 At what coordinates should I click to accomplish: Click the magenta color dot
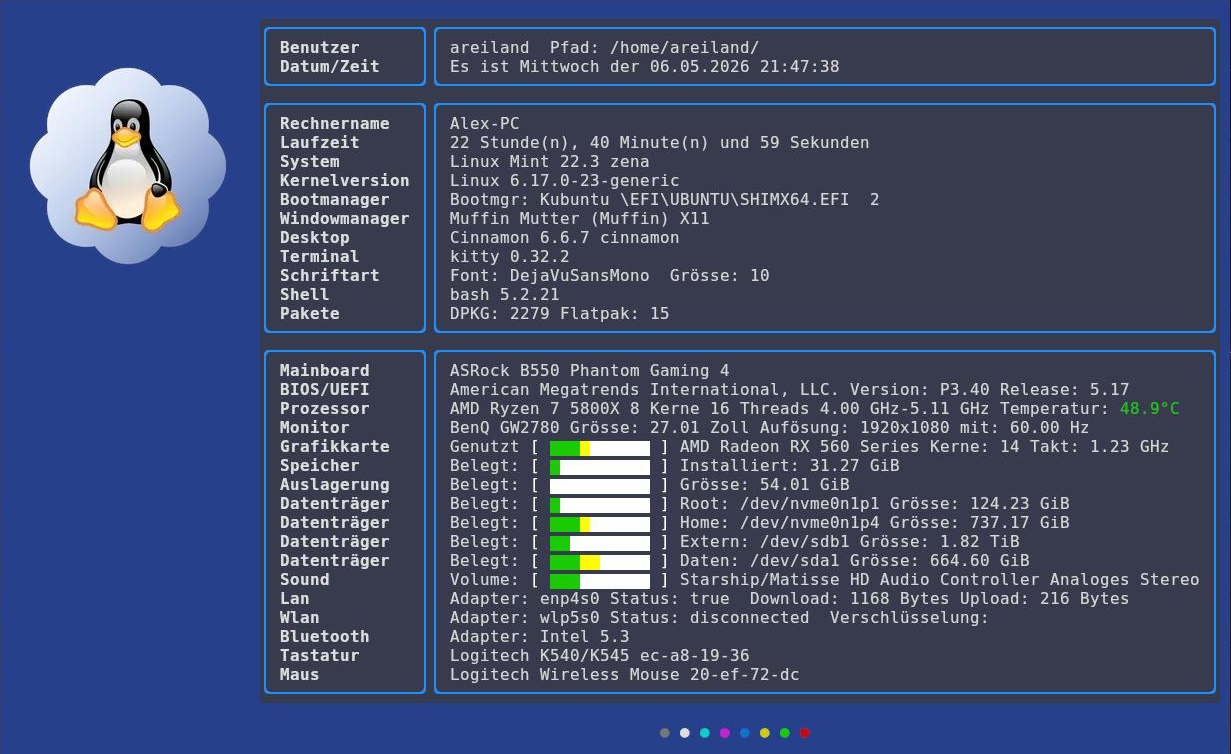(x=725, y=733)
